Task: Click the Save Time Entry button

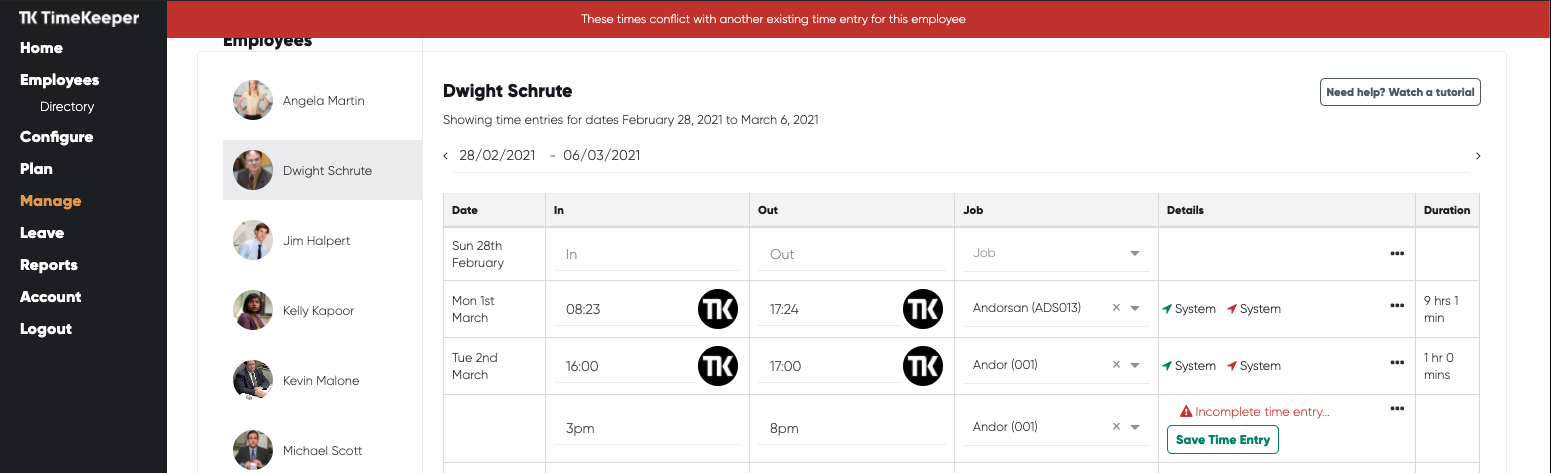Action: [x=1223, y=439]
